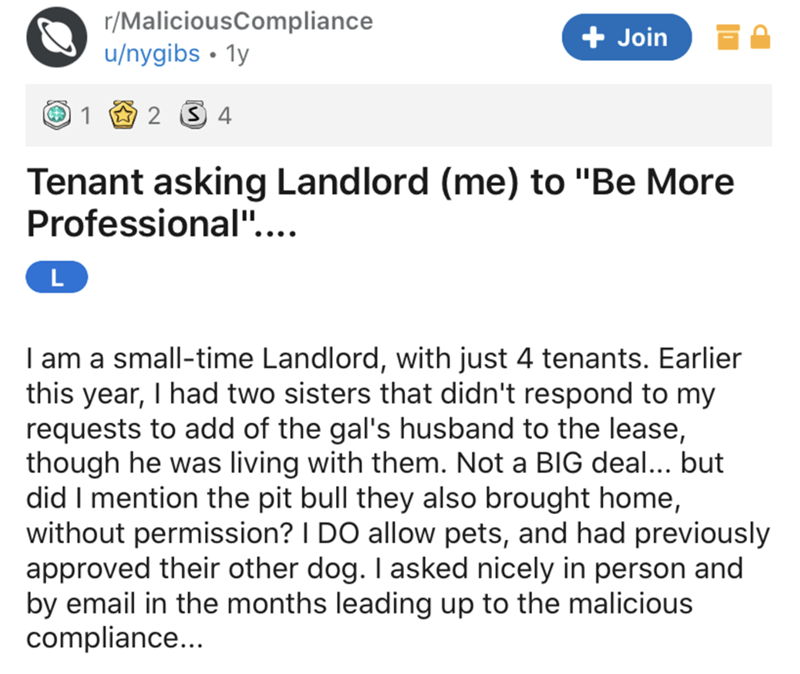Click the gold star award icon
Screen dimensions: 800x674
pyautogui.click(x=124, y=116)
